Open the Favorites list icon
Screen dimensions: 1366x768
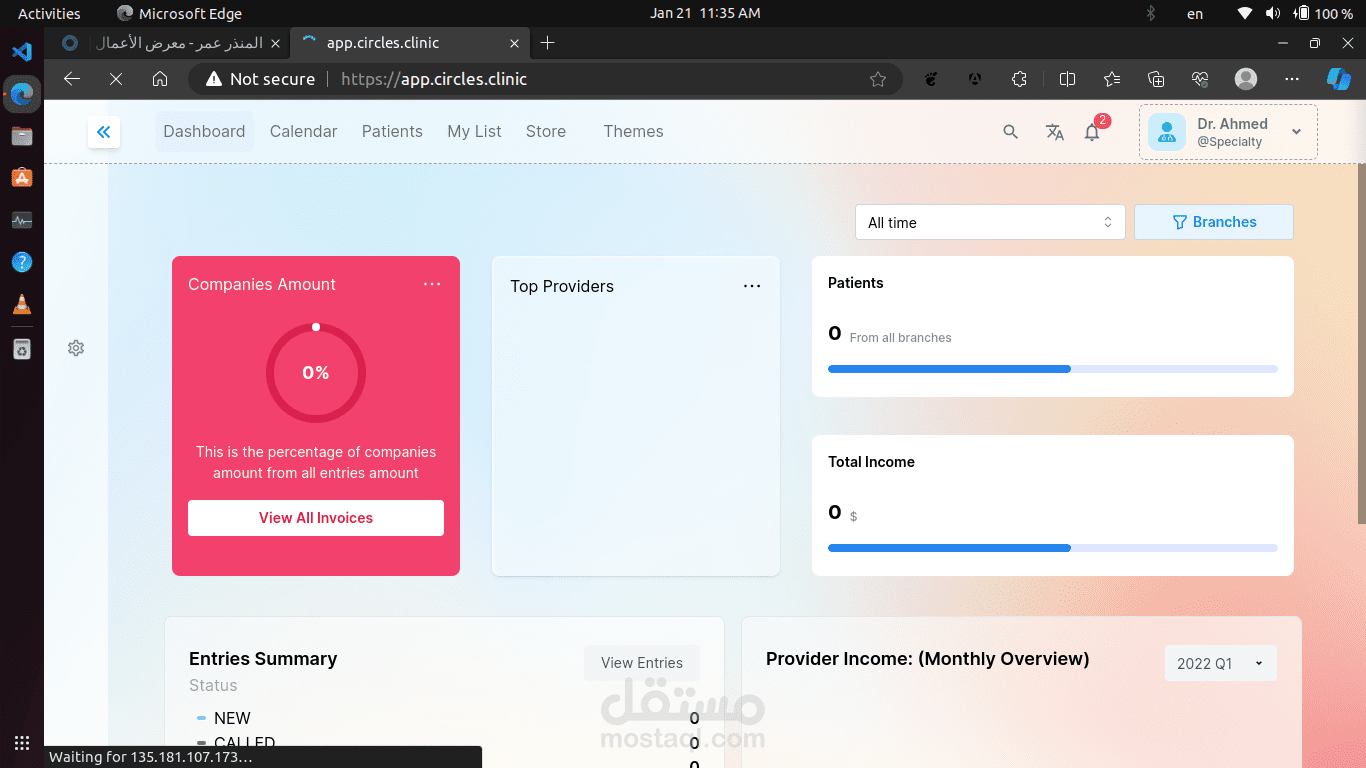click(x=1112, y=79)
